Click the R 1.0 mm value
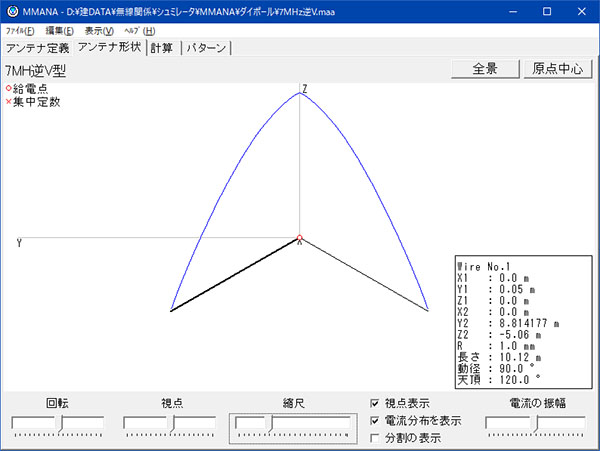 click(x=517, y=346)
